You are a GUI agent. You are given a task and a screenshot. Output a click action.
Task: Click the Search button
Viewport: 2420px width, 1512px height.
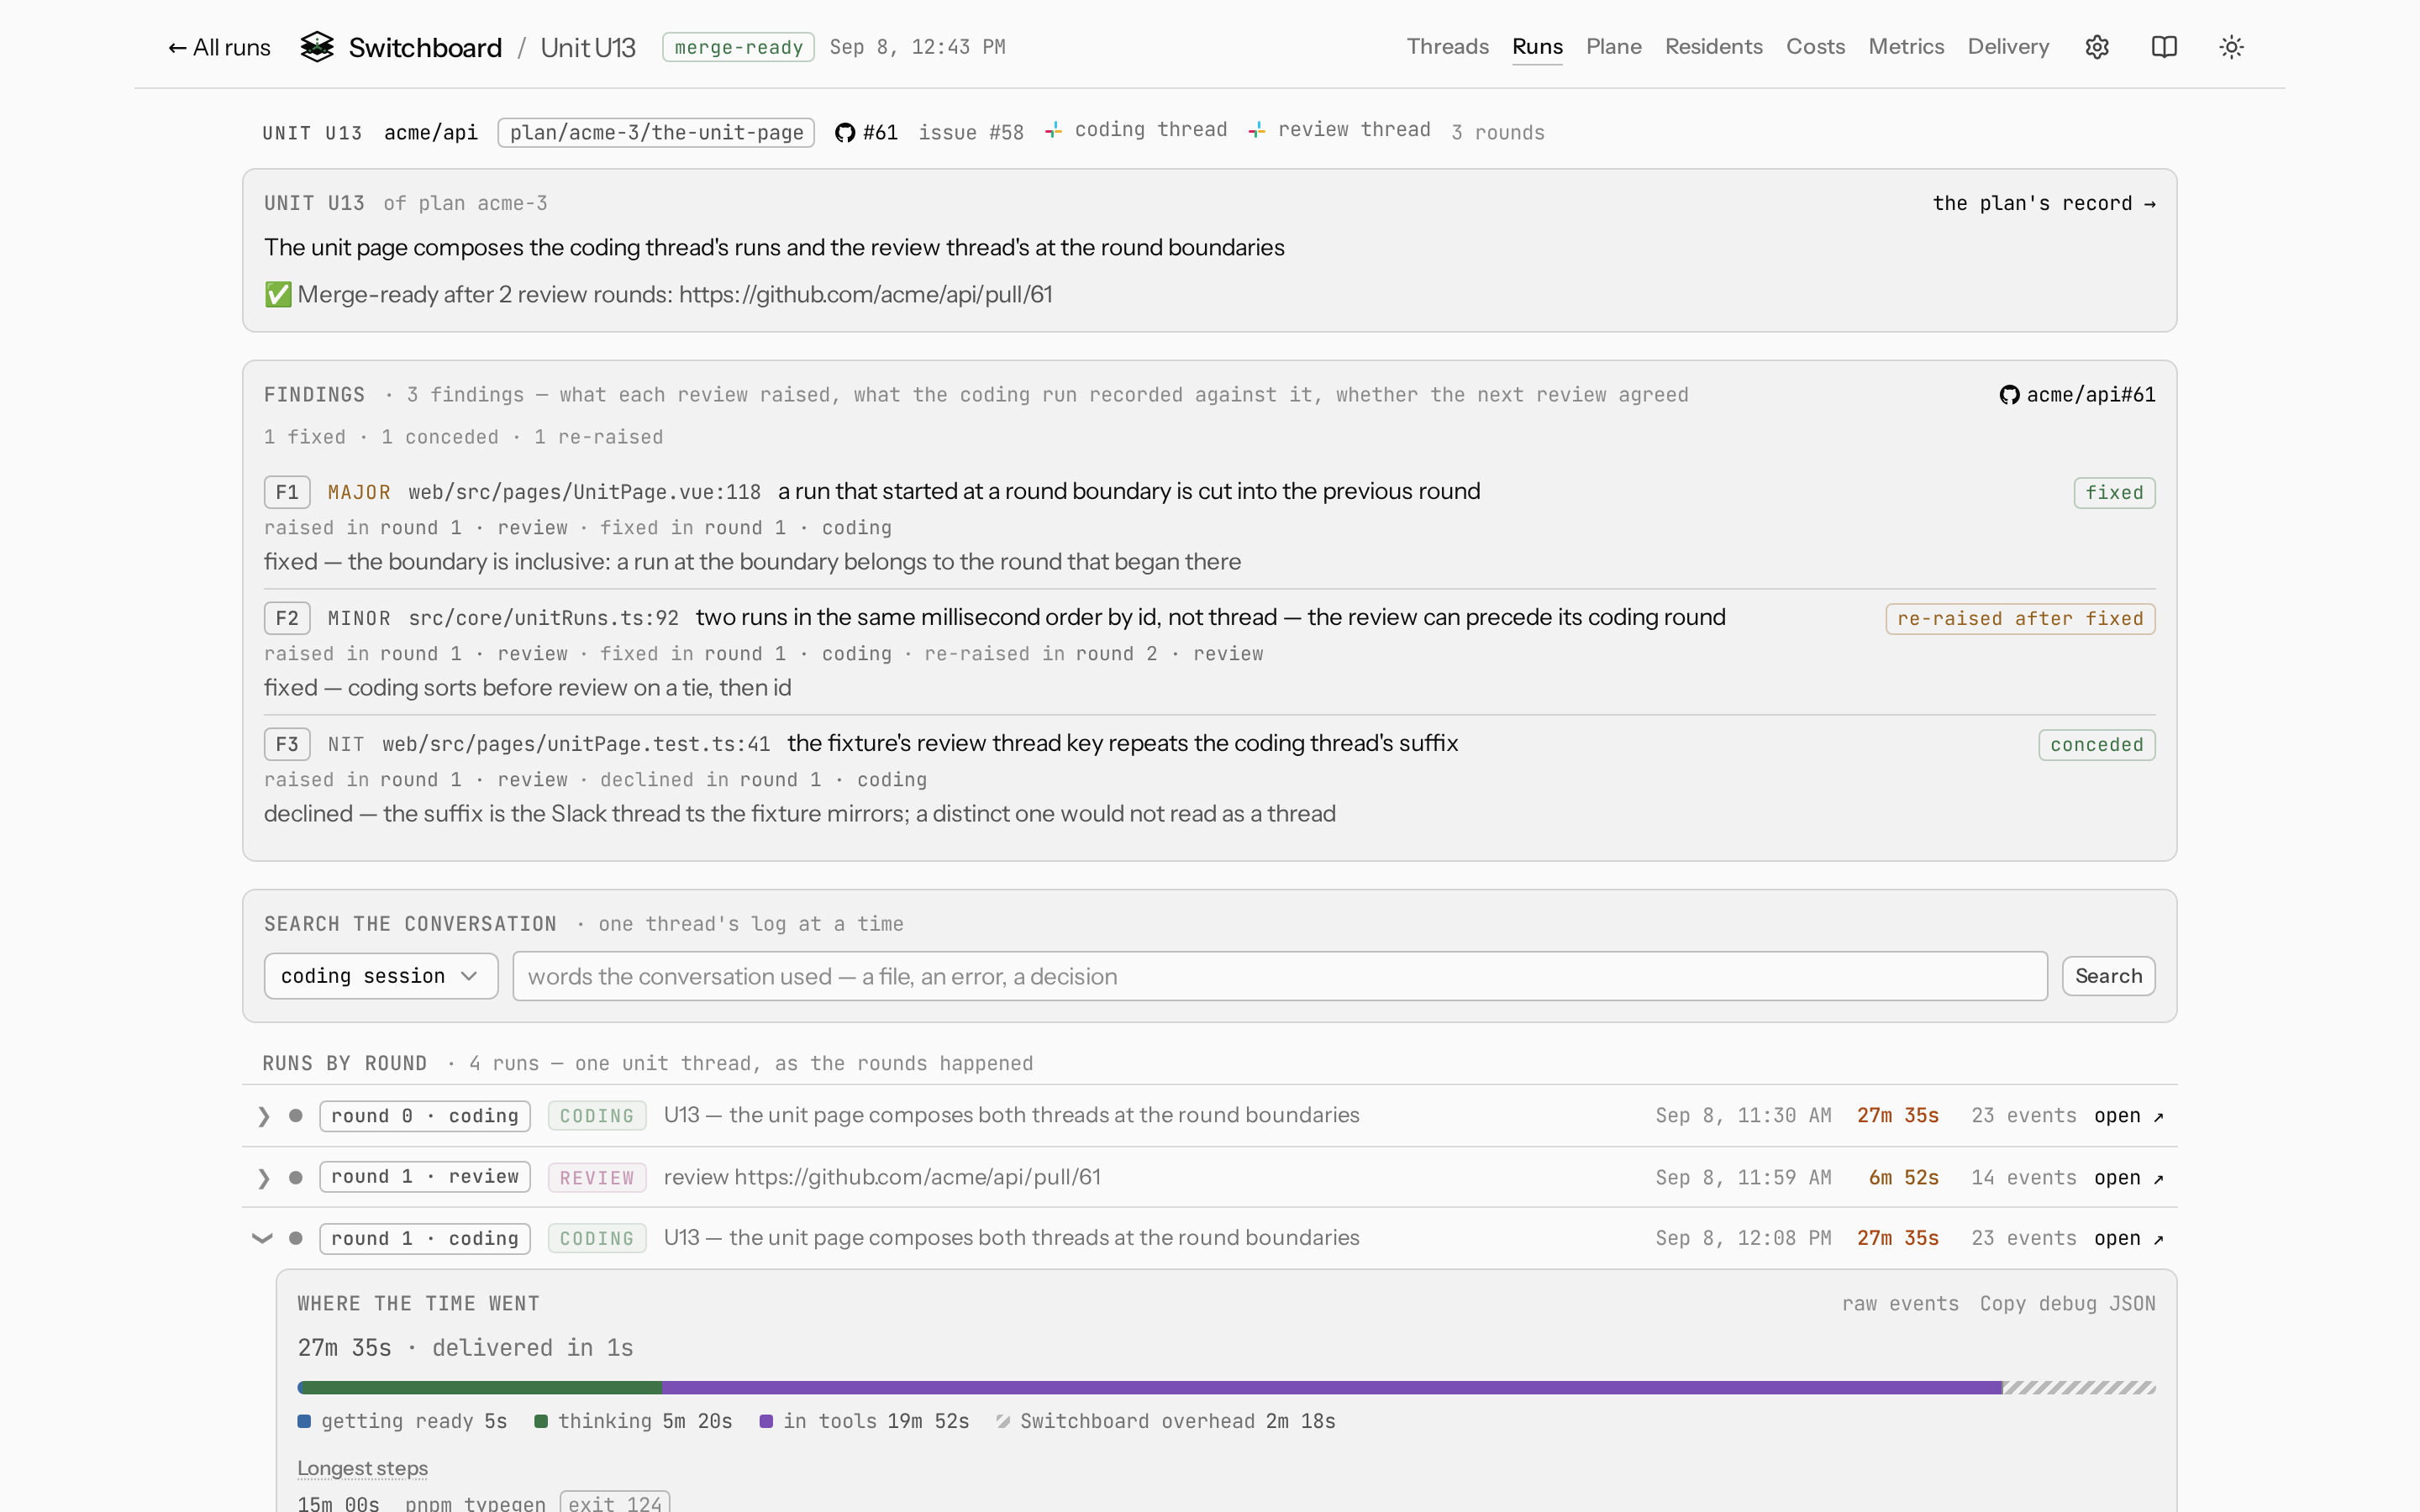tap(2108, 976)
